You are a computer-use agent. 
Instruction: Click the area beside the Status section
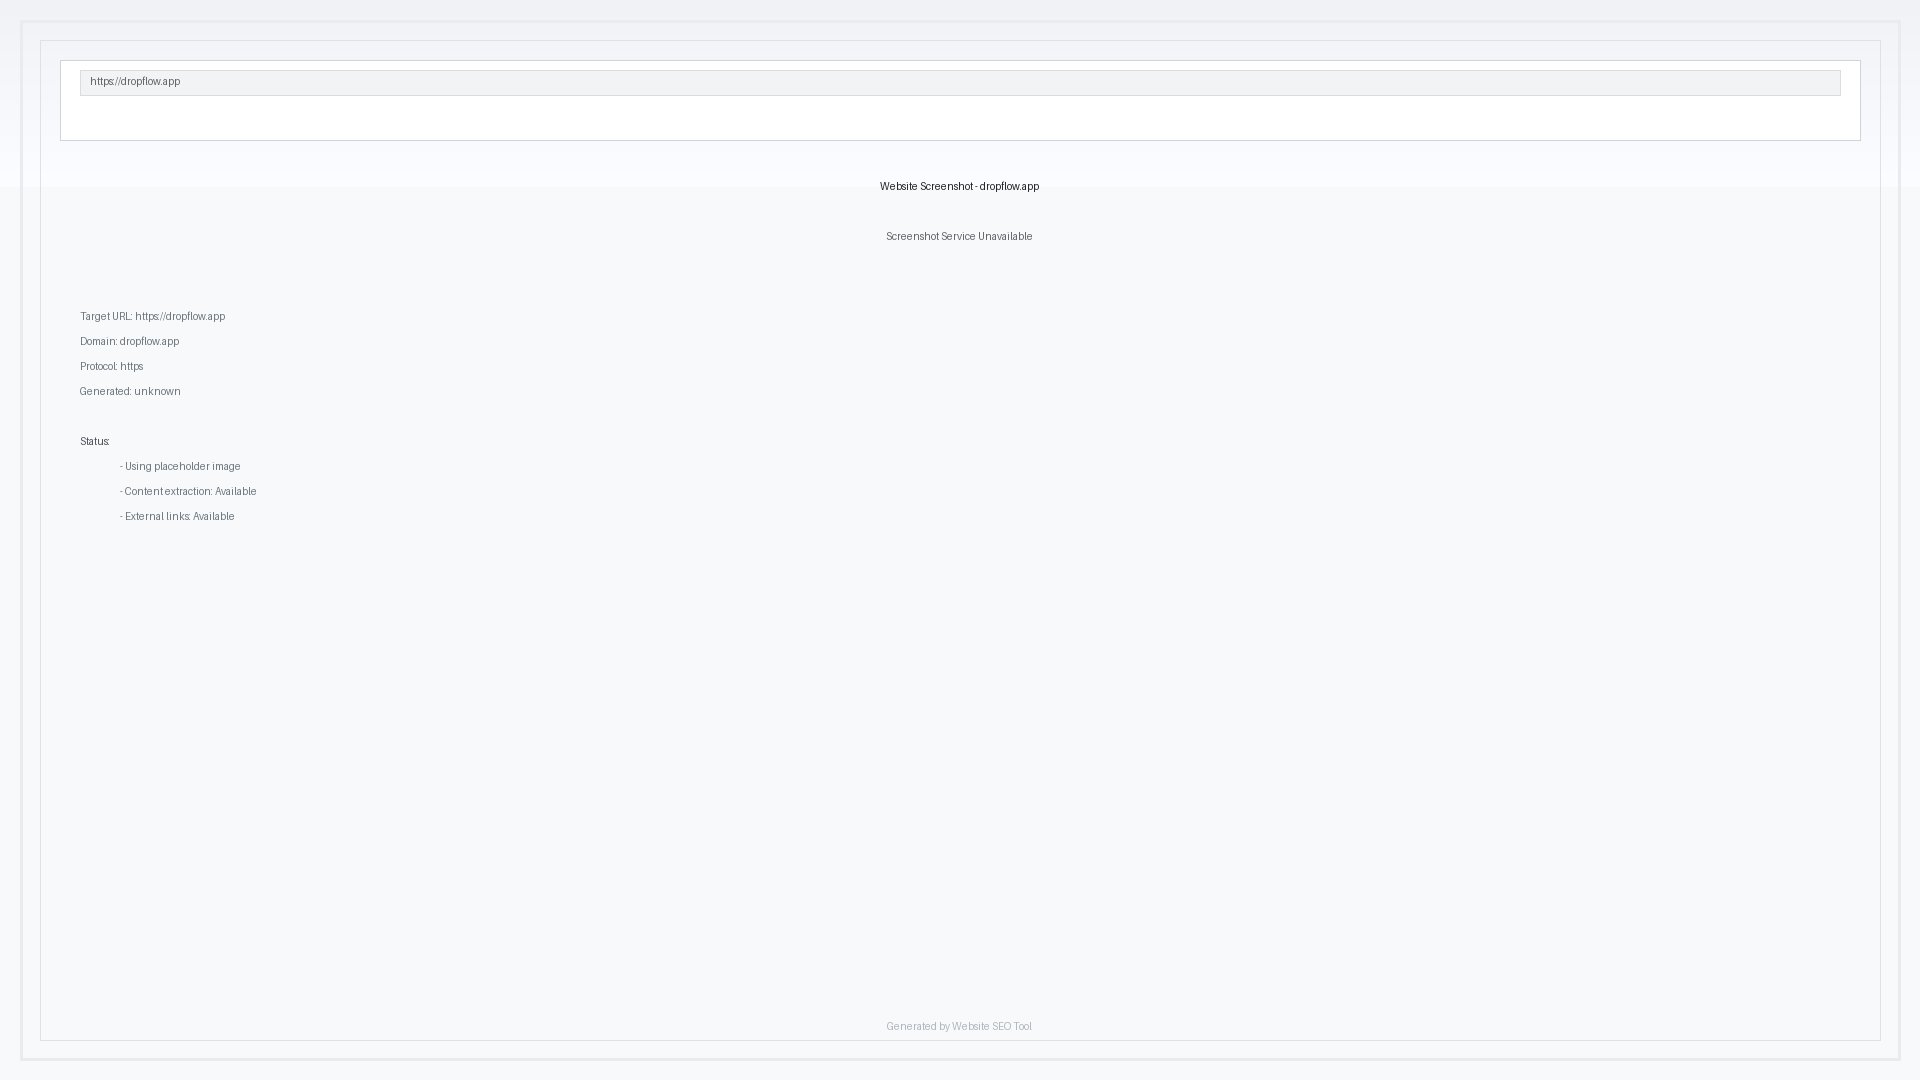click(x=500, y=480)
